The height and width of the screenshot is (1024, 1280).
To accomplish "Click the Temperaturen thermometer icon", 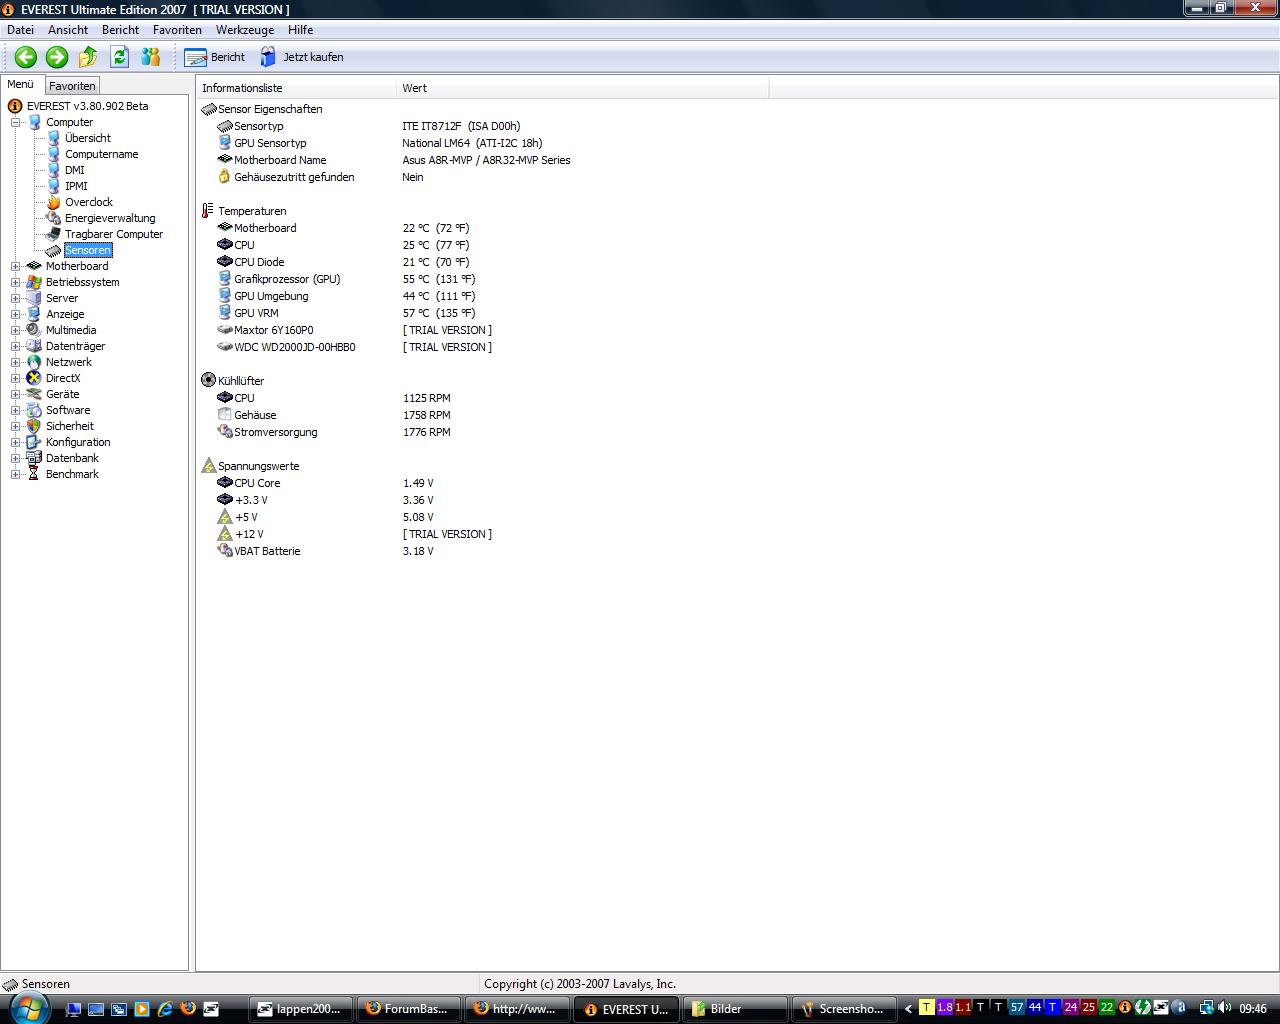I will pos(208,211).
